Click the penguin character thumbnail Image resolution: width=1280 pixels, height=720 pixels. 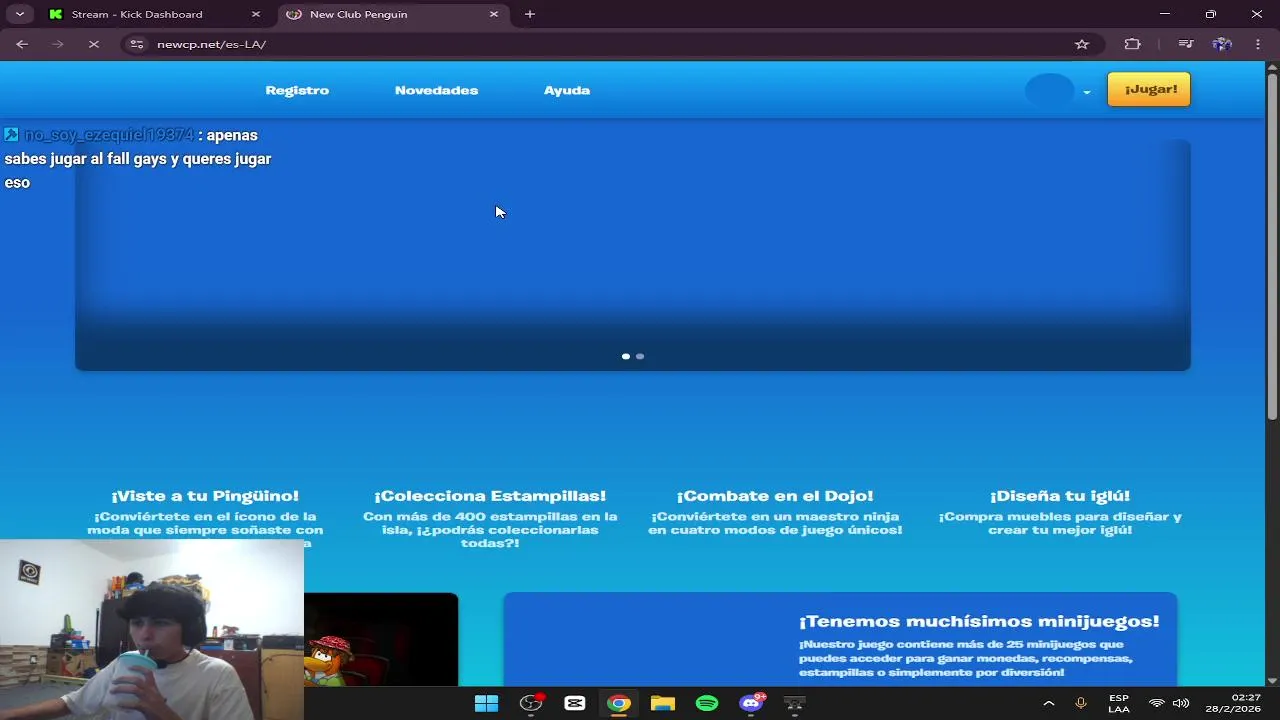(x=381, y=640)
